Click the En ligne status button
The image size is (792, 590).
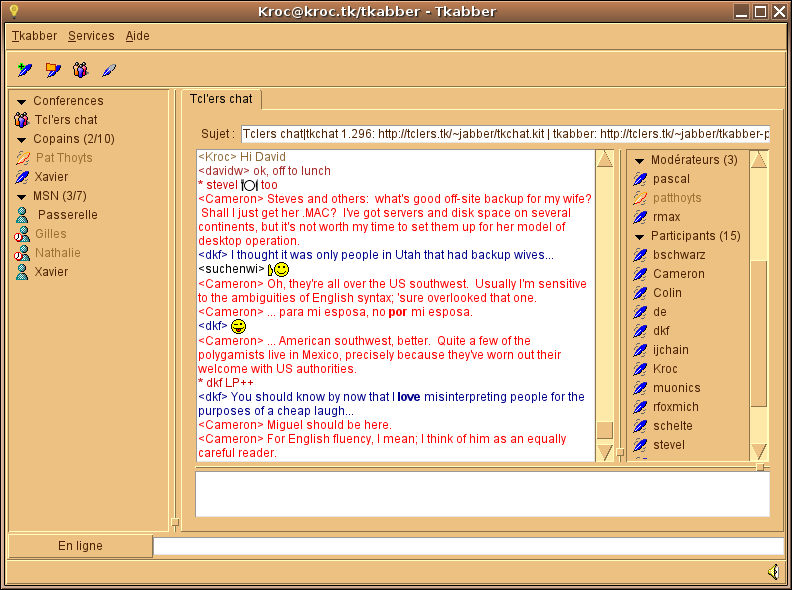click(80, 546)
